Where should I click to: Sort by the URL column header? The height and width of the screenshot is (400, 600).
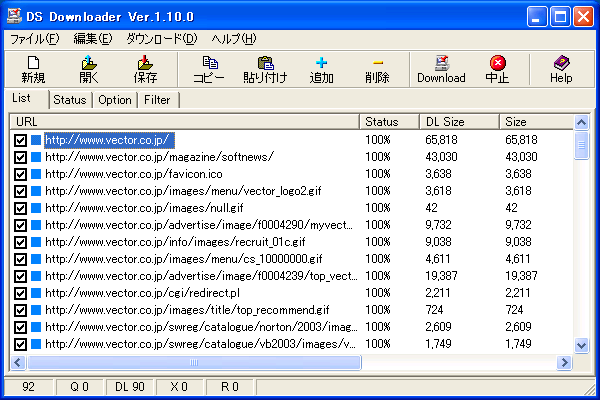click(184, 122)
